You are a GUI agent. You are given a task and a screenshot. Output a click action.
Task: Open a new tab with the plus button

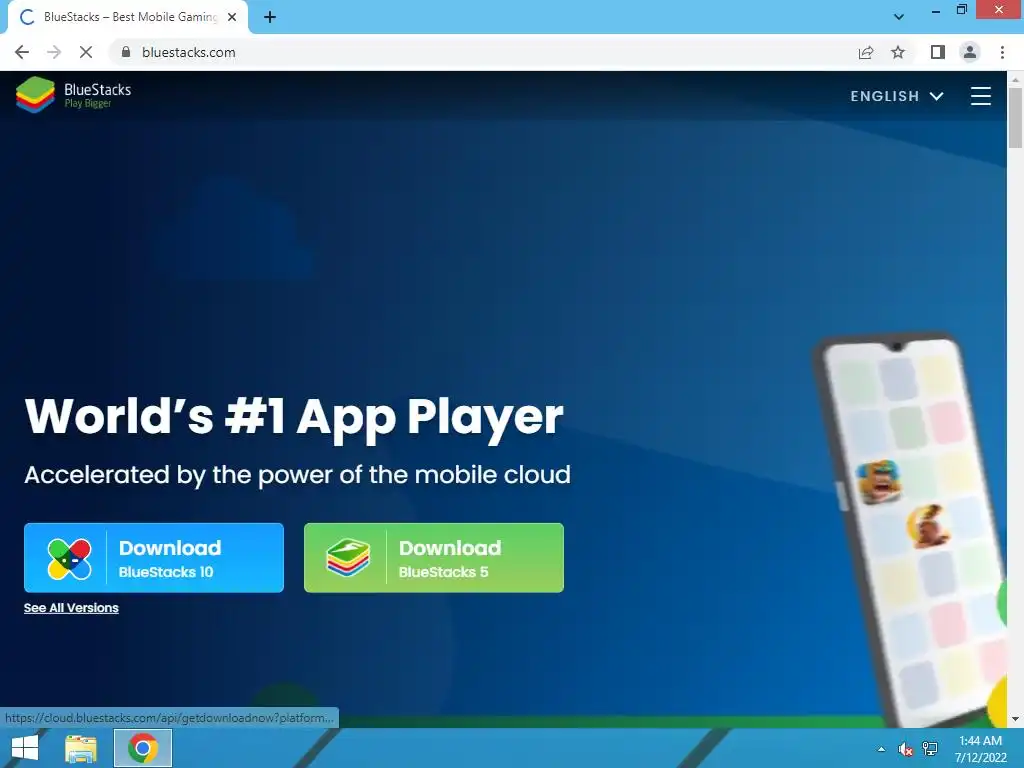point(270,17)
